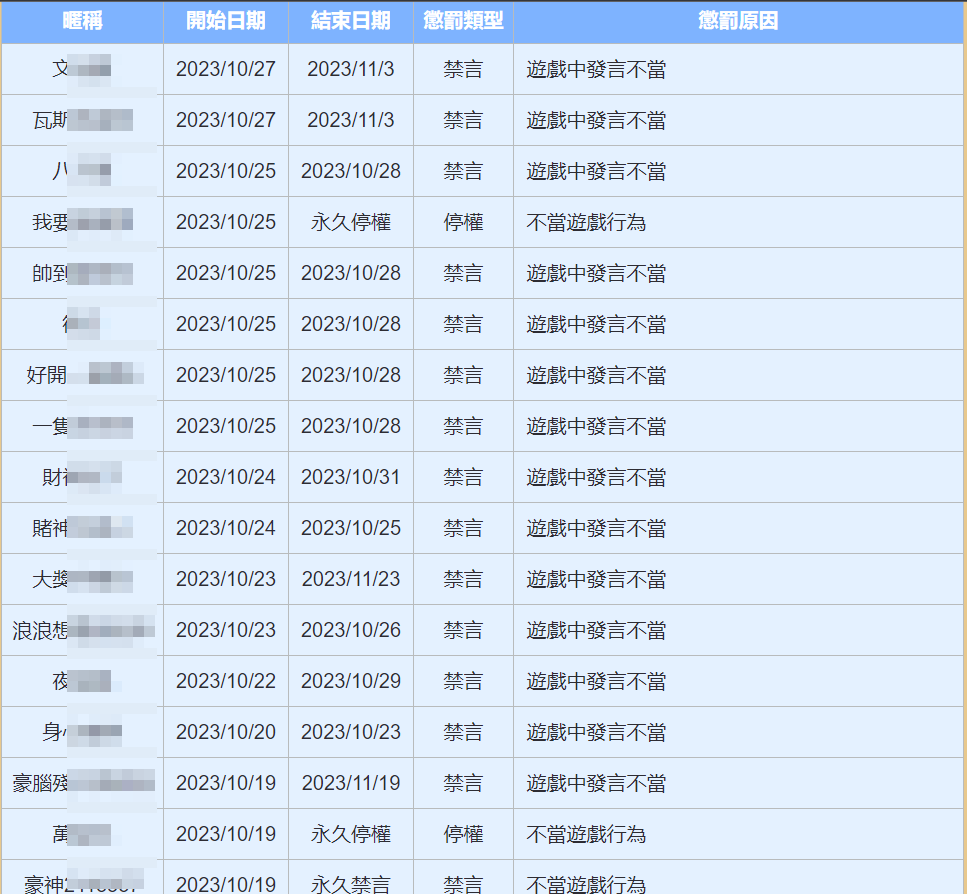
Task: Click the nickname starting with 豪腦殘
Action: pos(83,783)
